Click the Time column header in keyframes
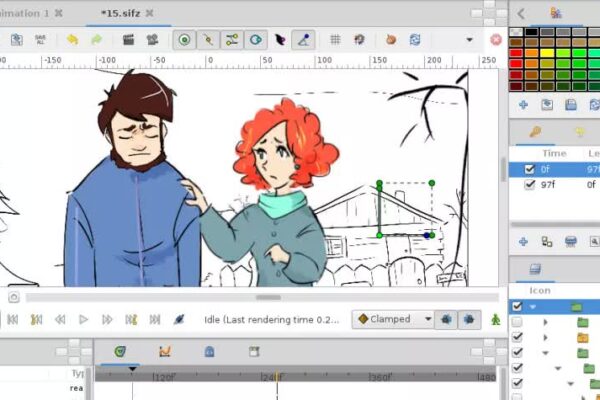This screenshot has width=600, height=400. (x=553, y=153)
